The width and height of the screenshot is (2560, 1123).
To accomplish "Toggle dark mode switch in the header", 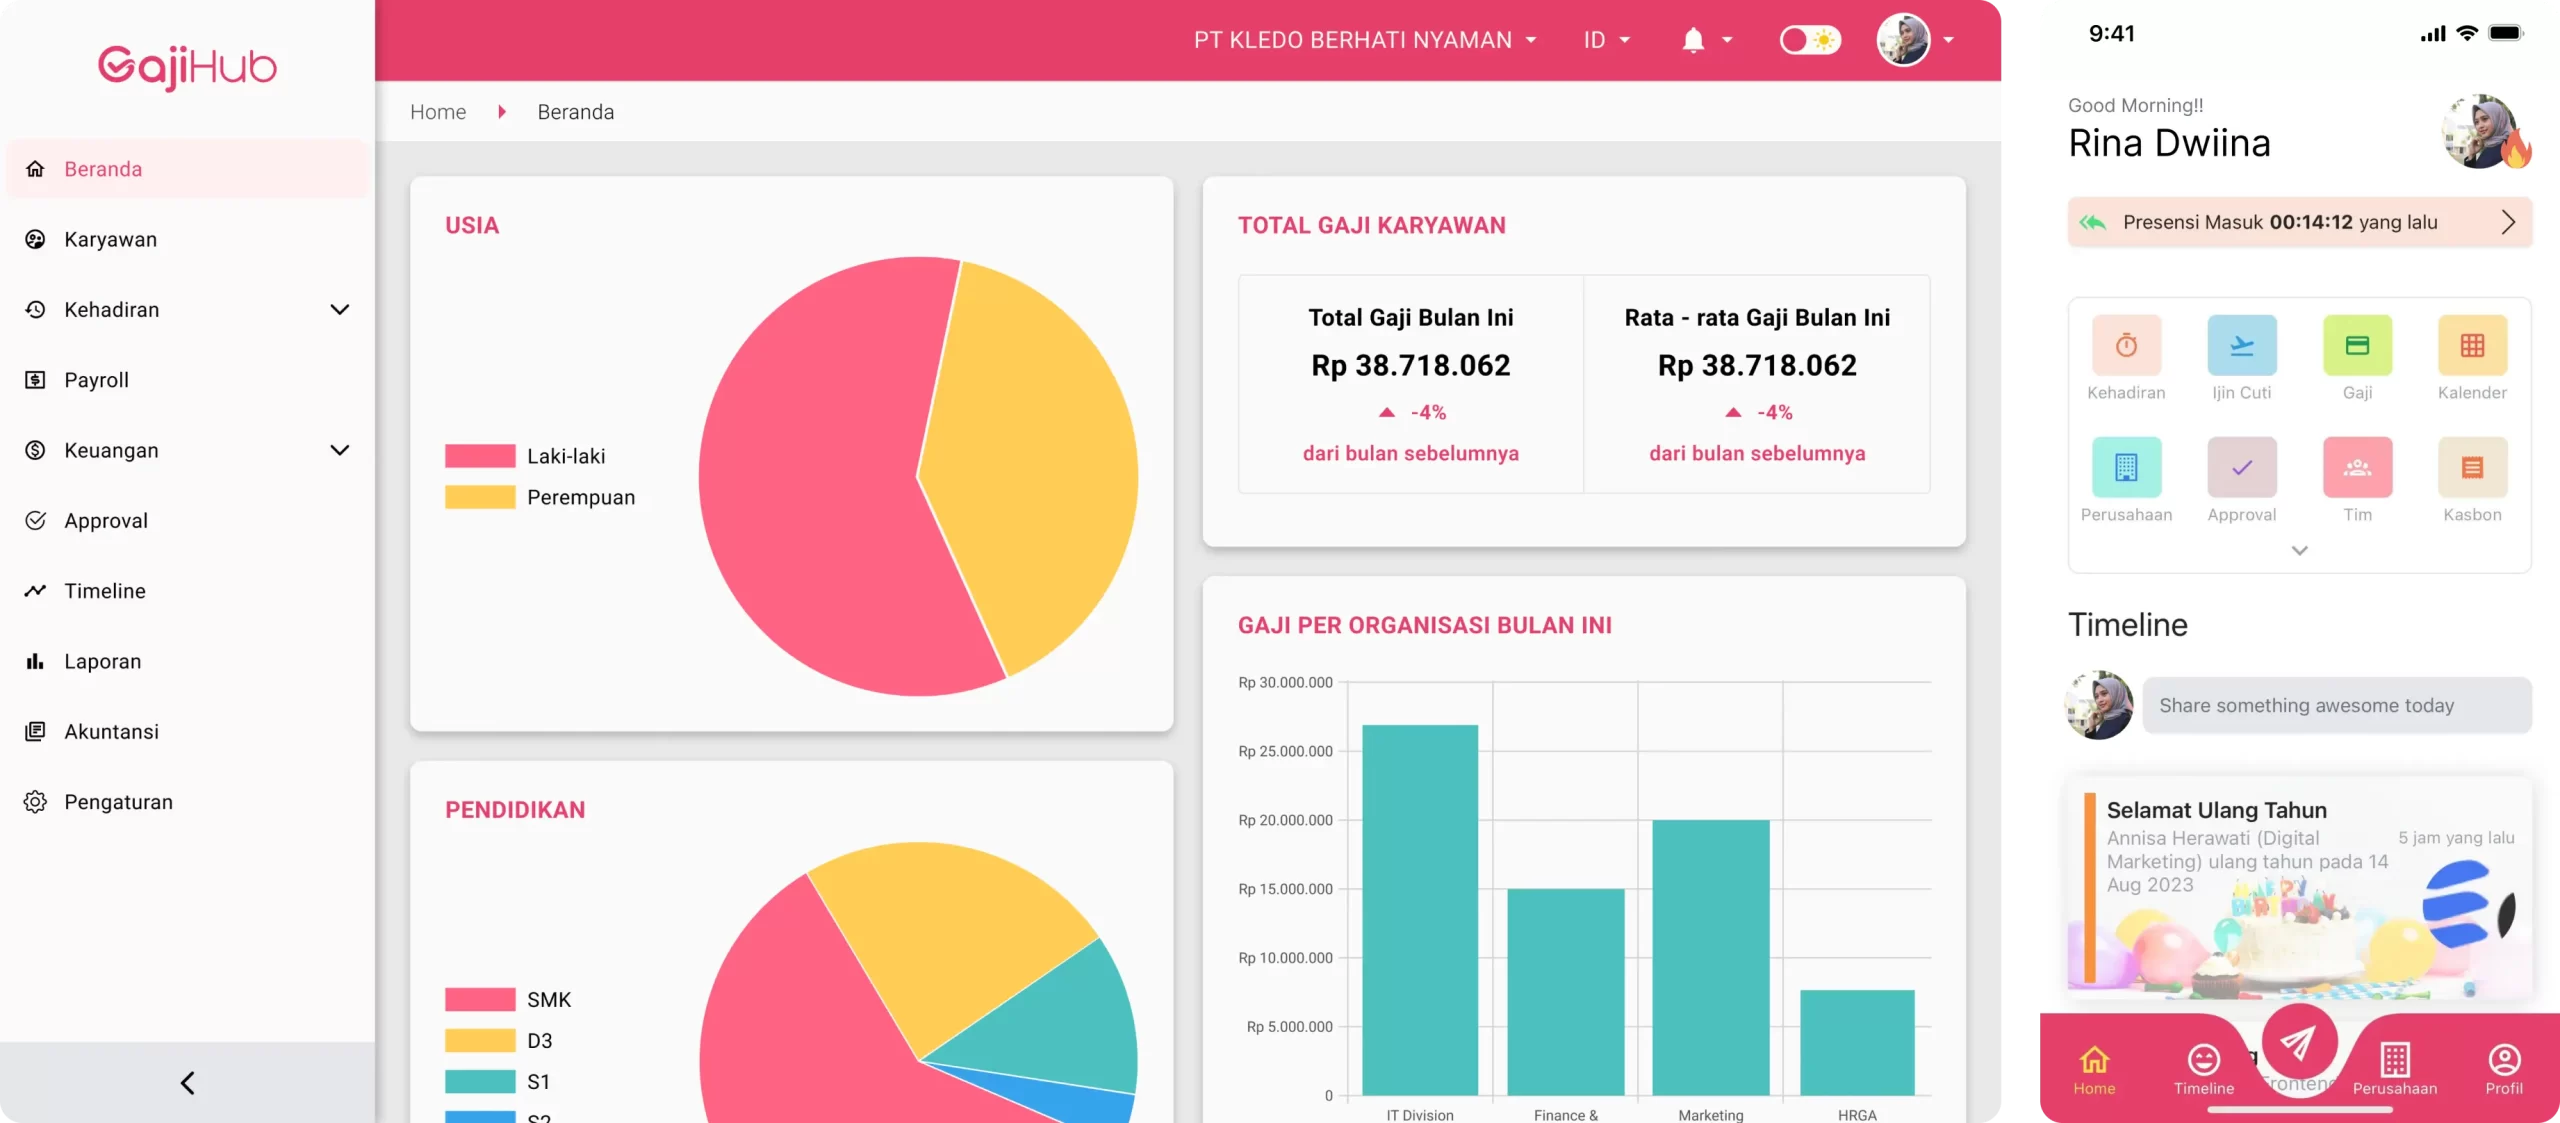I will click(x=1810, y=39).
